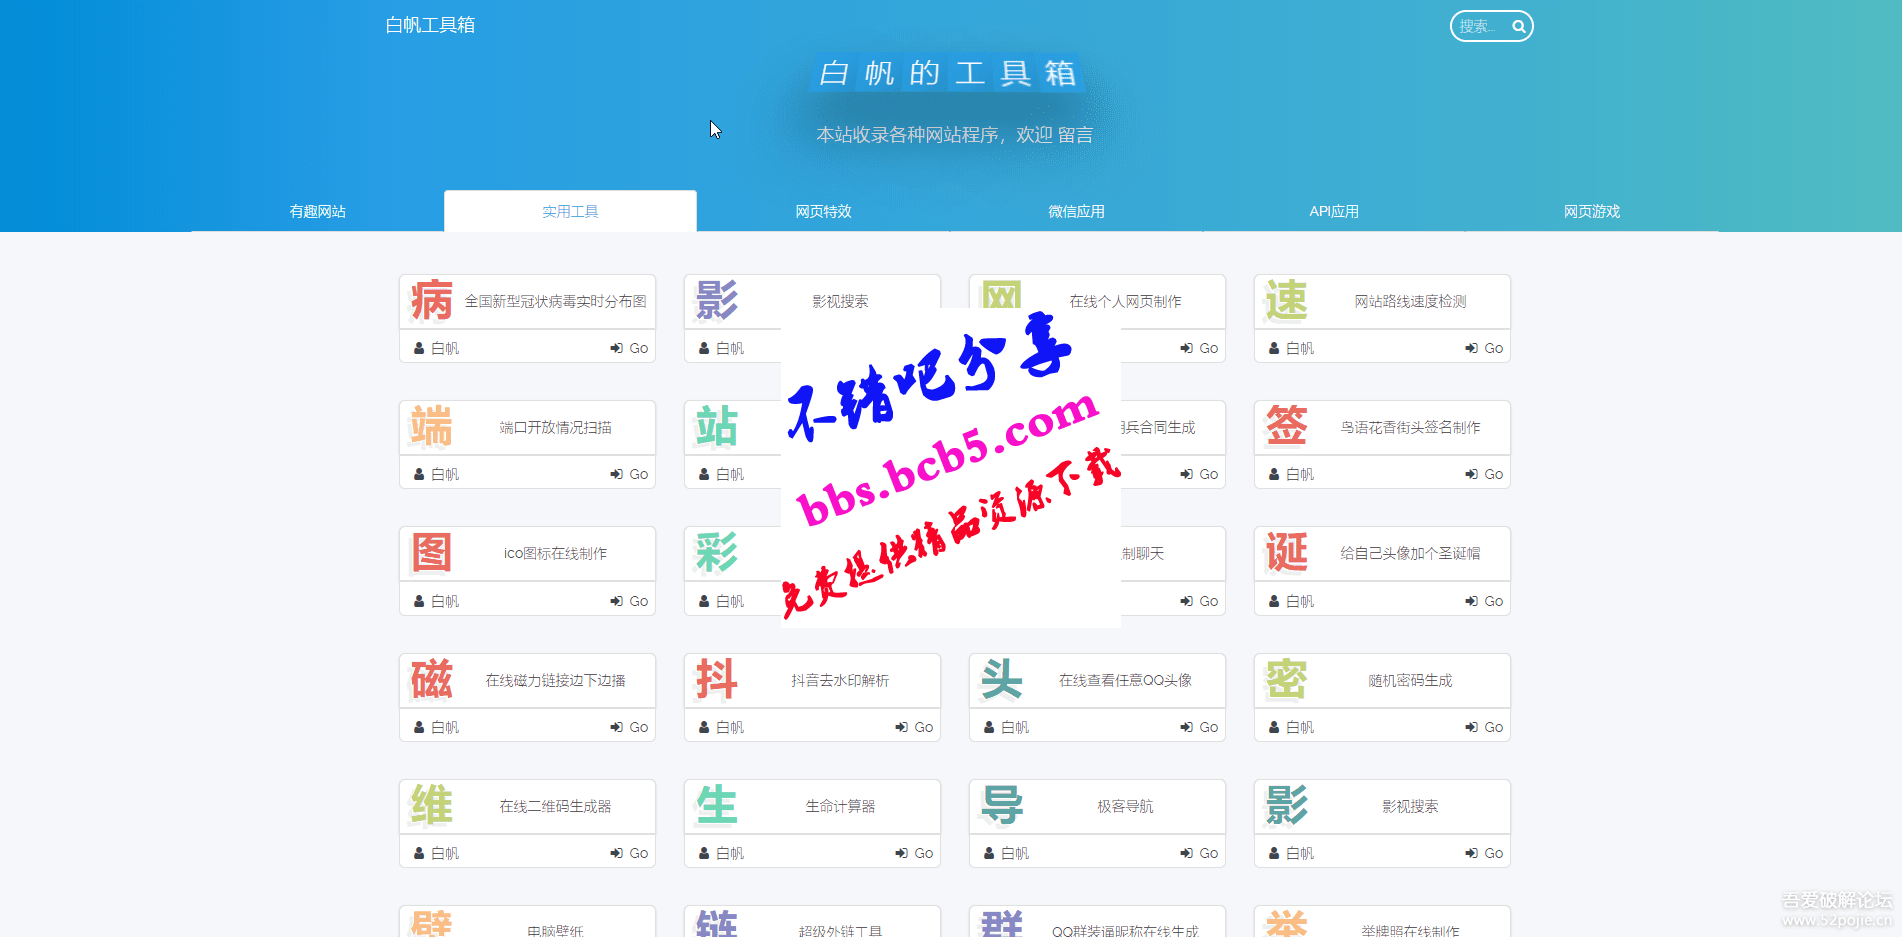1902x937 pixels.
Task: Click the 生 icon for life calculator
Action: tap(716, 806)
